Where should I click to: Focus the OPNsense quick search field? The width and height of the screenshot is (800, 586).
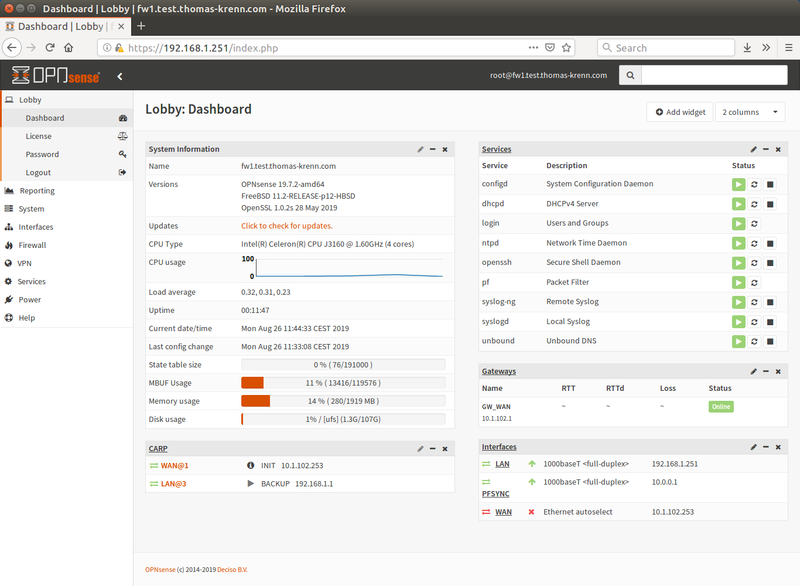click(x=714, y=75)
